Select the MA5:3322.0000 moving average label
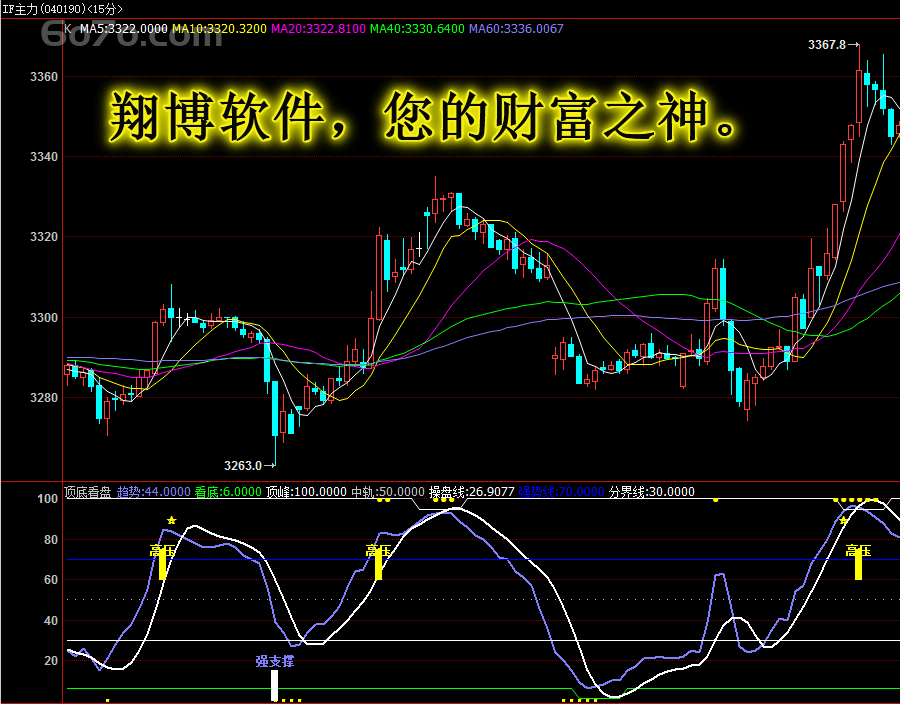This screenshot has height=704, width=900. click(123, 29)
